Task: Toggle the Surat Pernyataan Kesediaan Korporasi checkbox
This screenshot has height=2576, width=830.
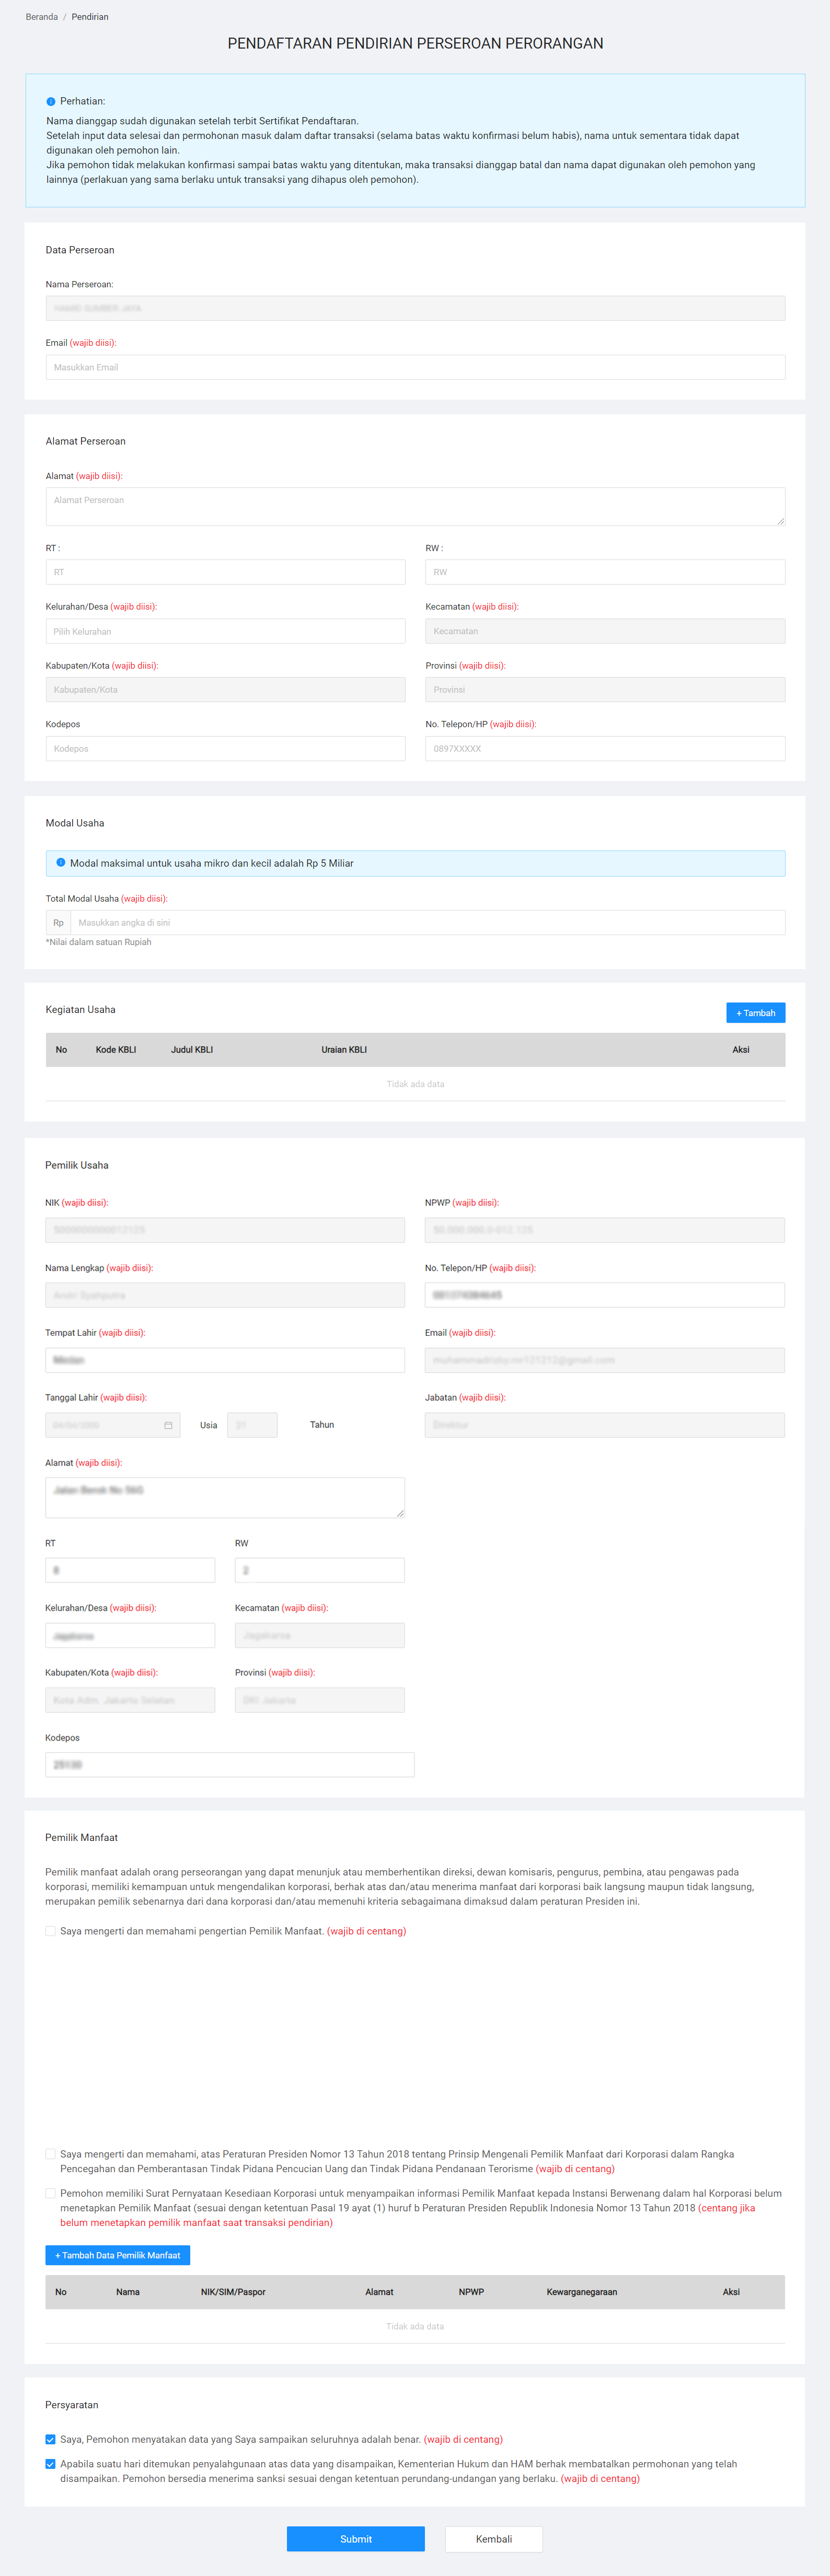Action: [50, 2193]
